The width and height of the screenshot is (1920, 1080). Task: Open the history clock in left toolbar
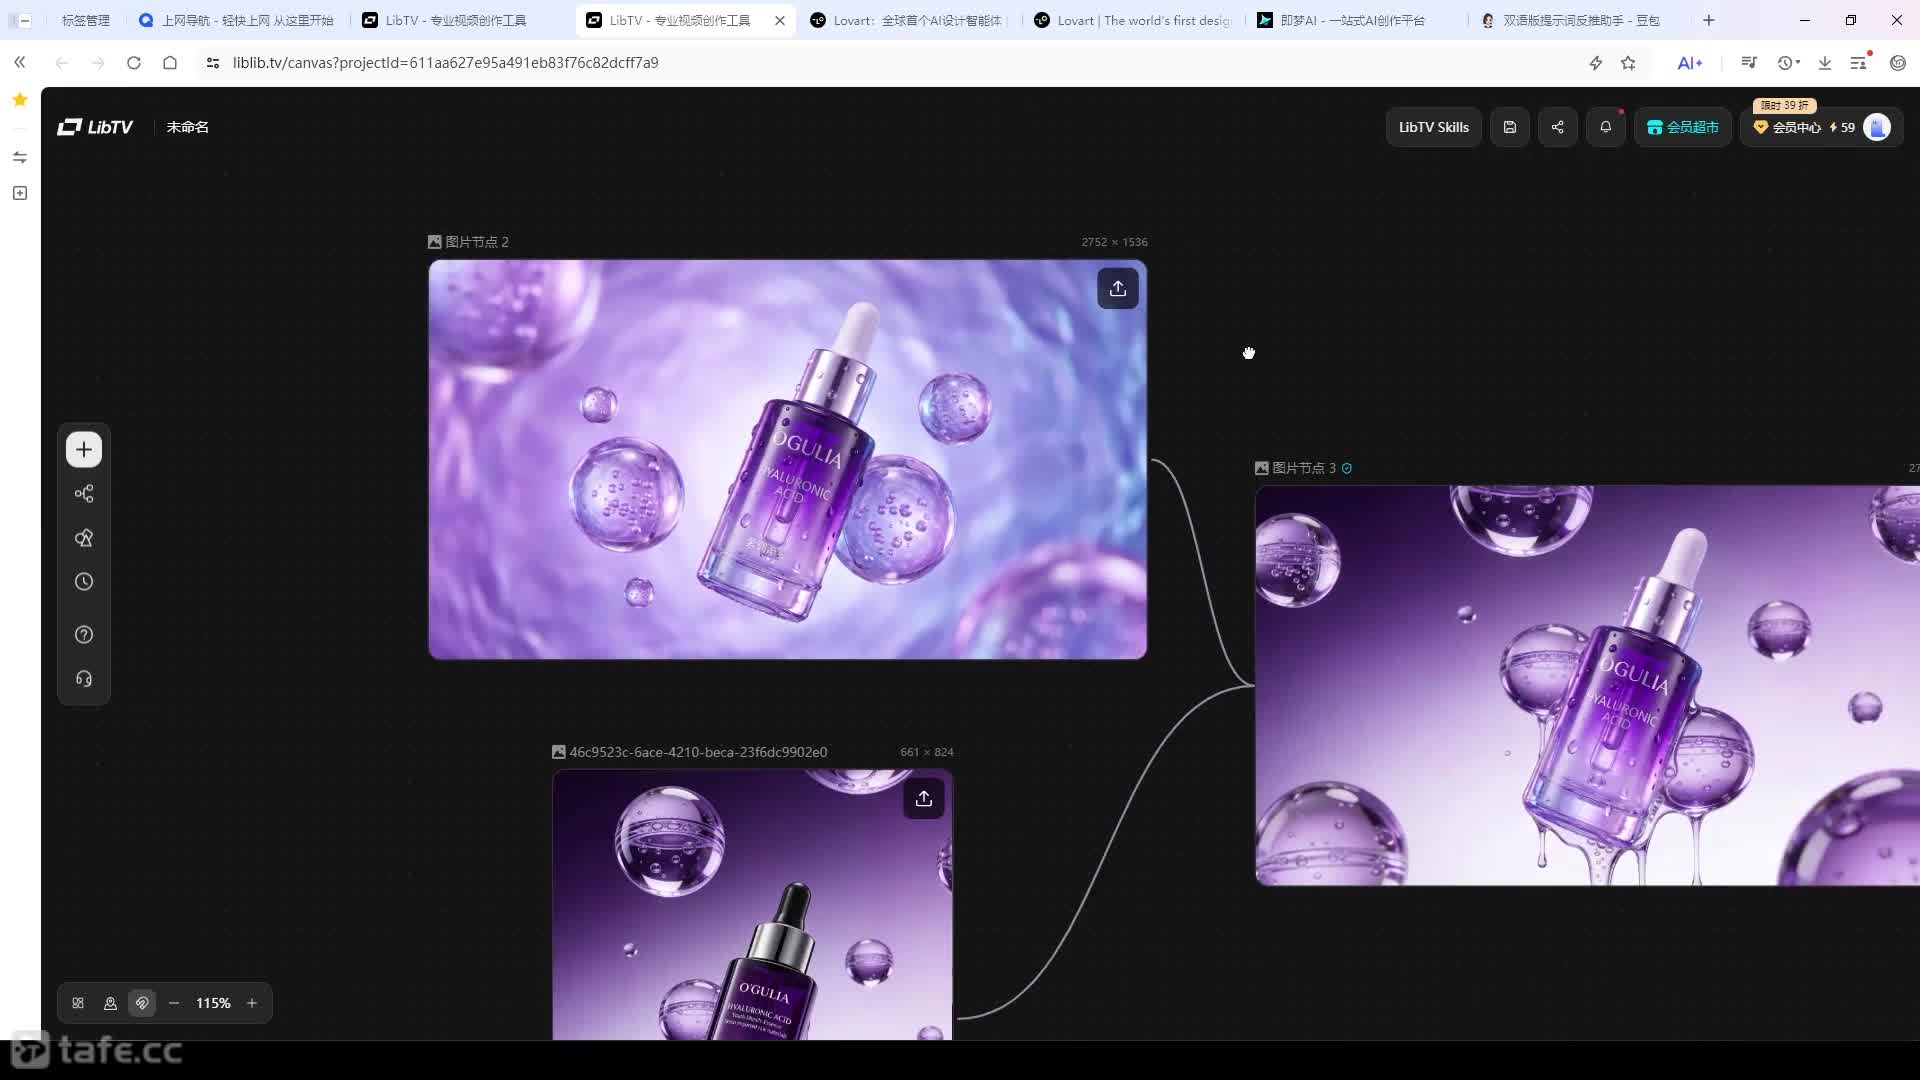(84, 582)
